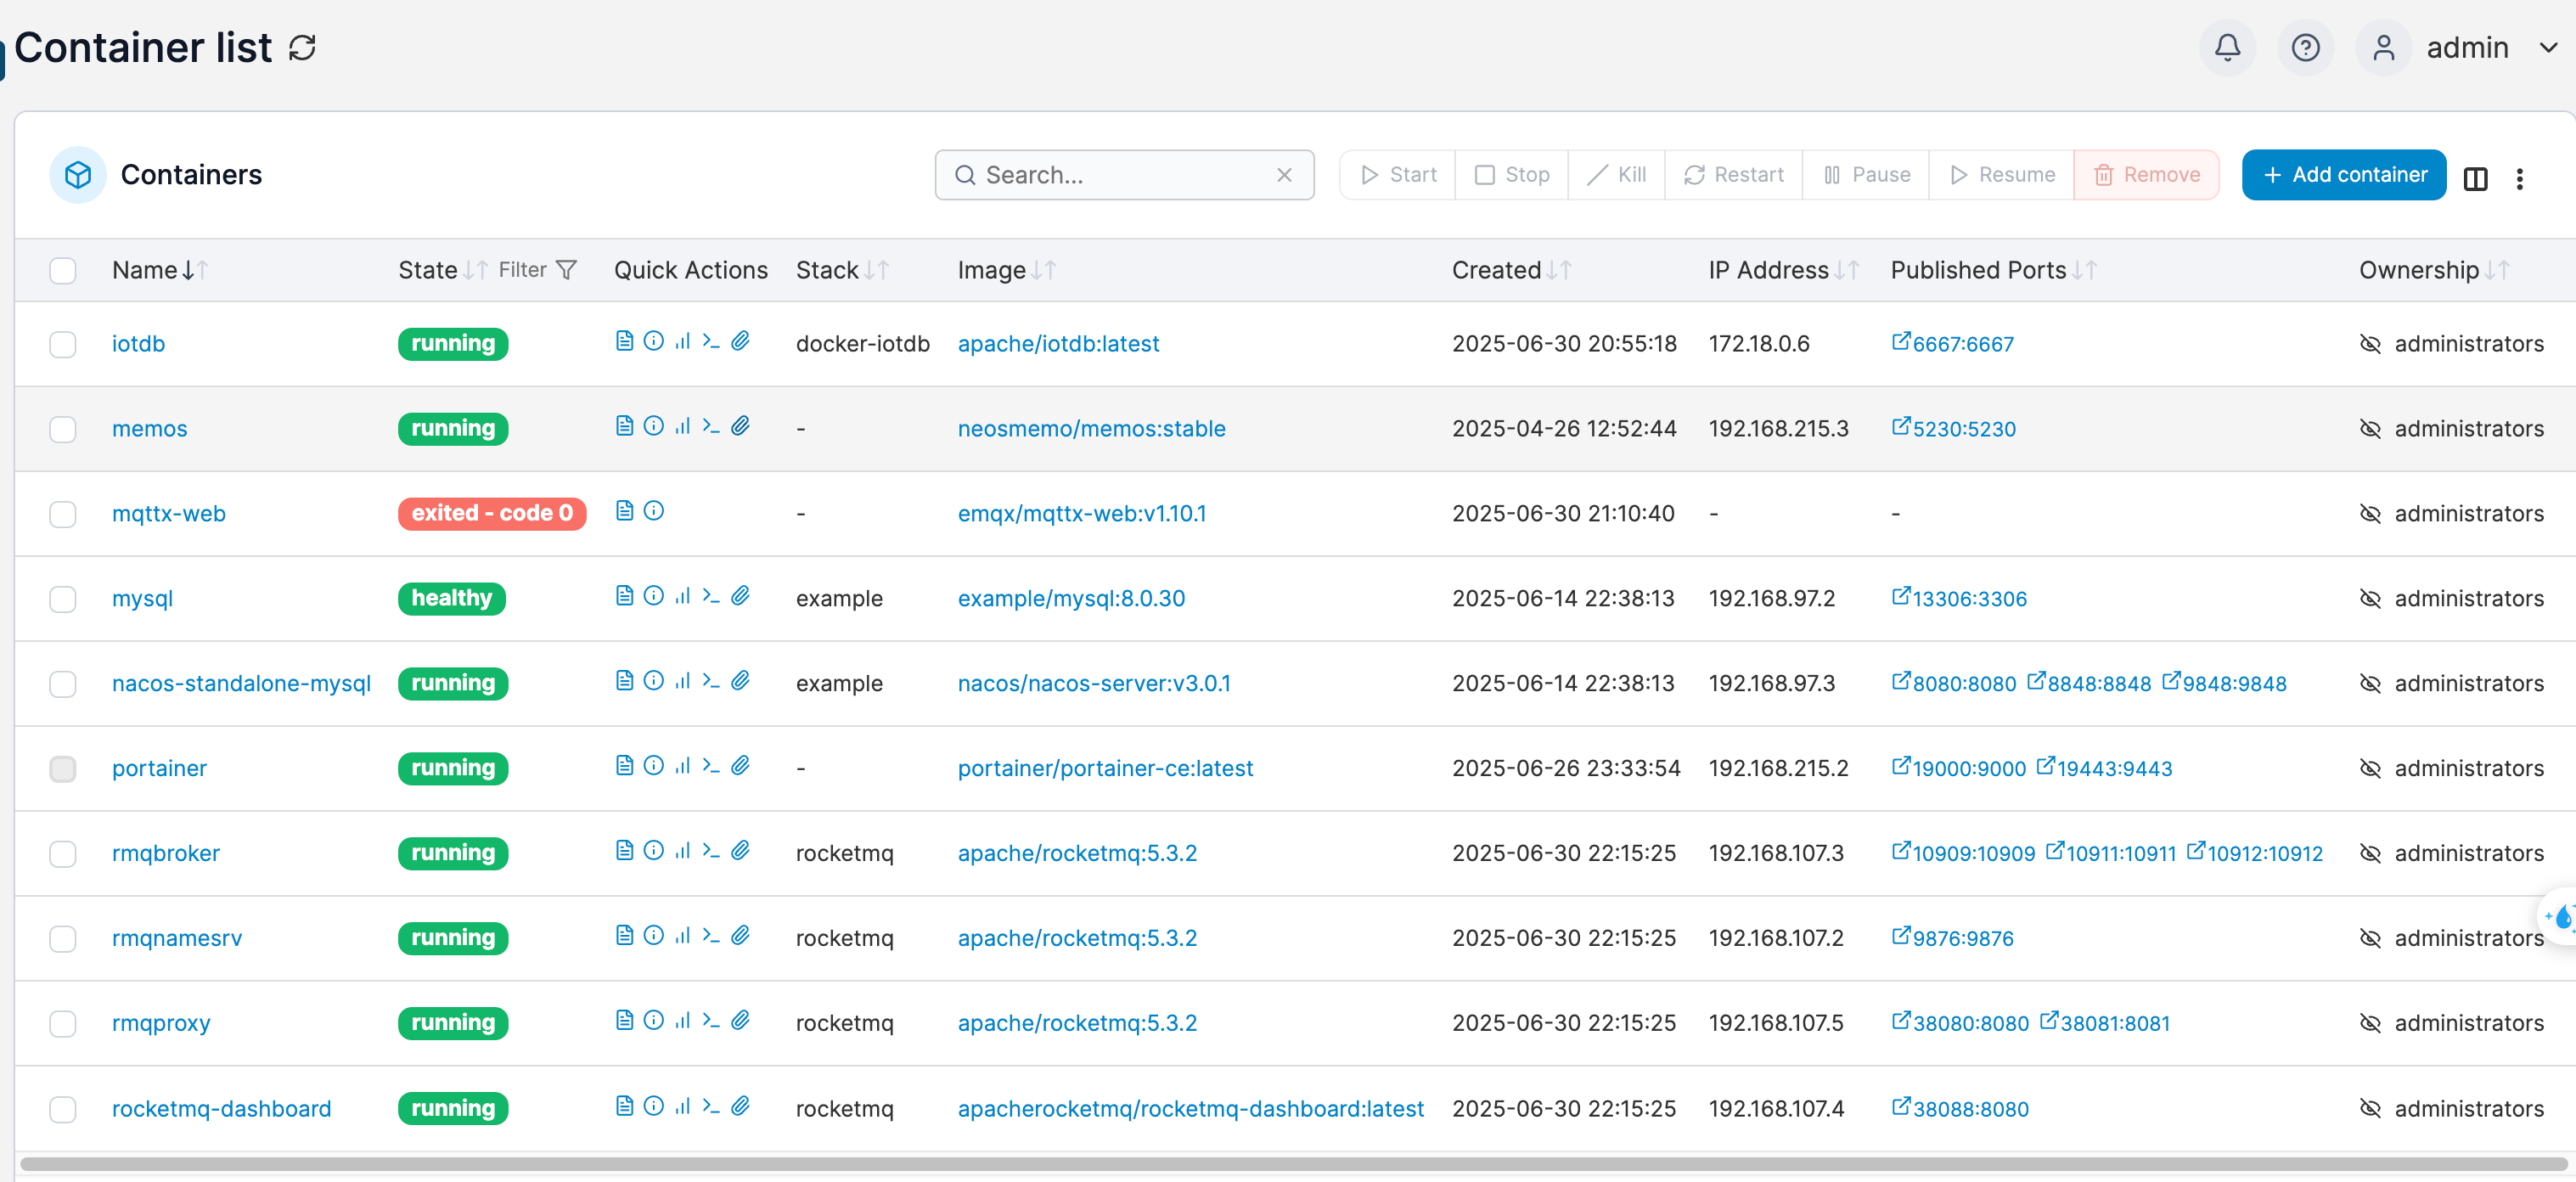
Task: Click the Add container button
Action: point(2343,175)
